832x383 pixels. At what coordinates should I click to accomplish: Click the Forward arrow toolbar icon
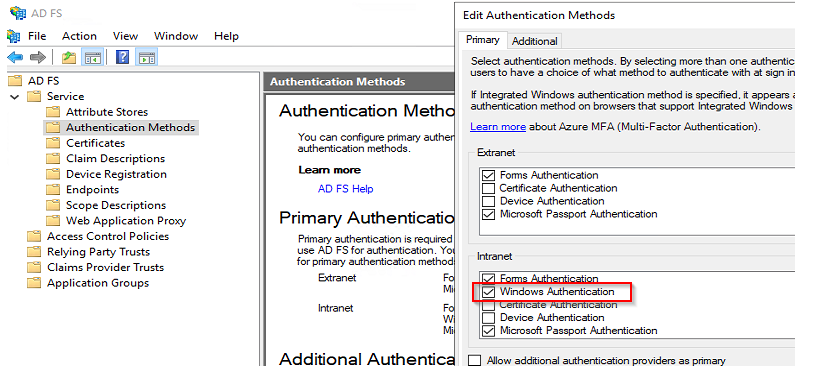click(x=37, y=57)
